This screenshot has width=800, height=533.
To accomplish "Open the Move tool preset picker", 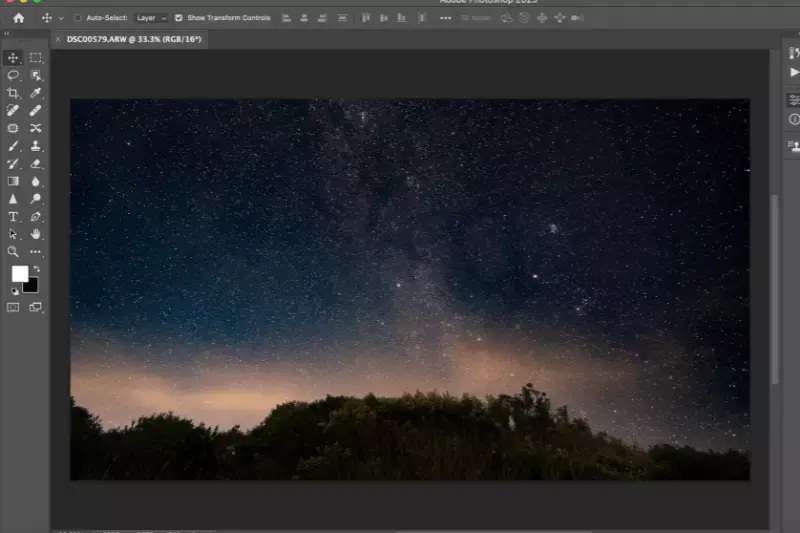I will 53,18.
